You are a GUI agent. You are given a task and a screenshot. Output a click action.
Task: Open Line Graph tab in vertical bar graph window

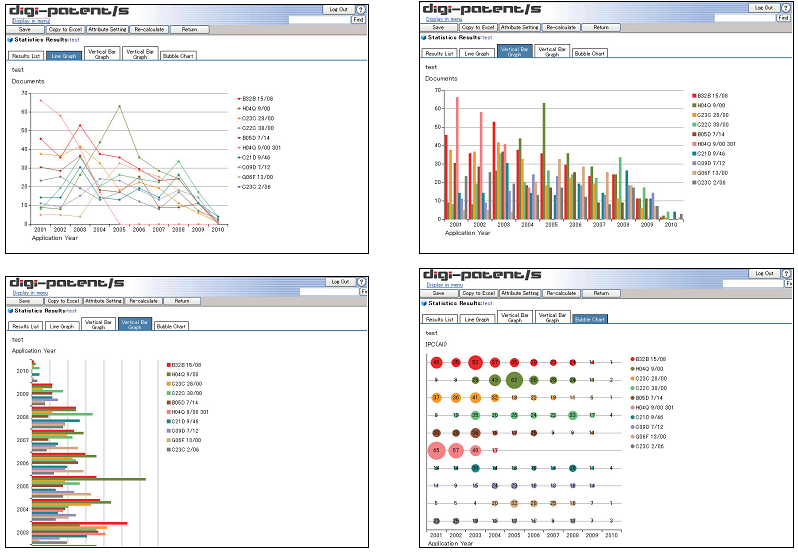point(477,53)
